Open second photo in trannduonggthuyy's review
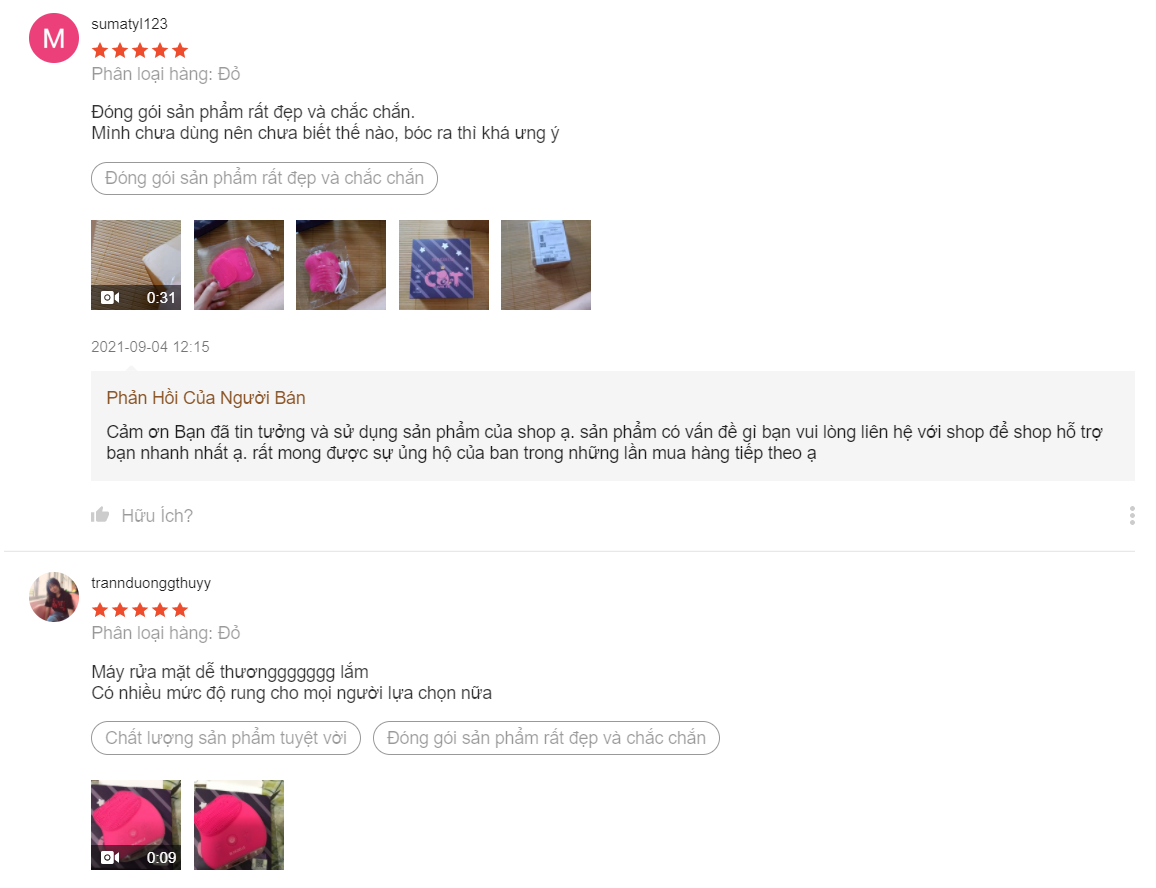The width and height of the screenshot is (1156, 888). [x=239, y=825]
